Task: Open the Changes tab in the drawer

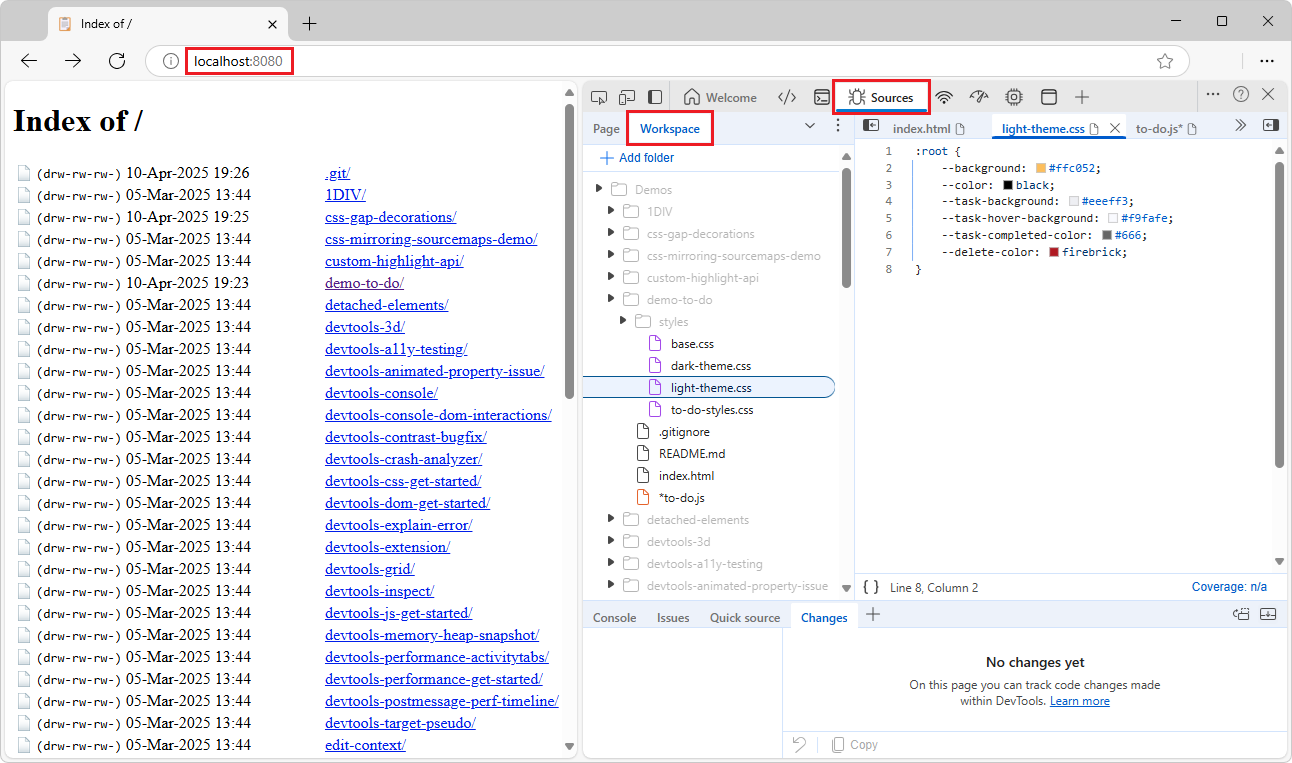Action: coord(823,617)
